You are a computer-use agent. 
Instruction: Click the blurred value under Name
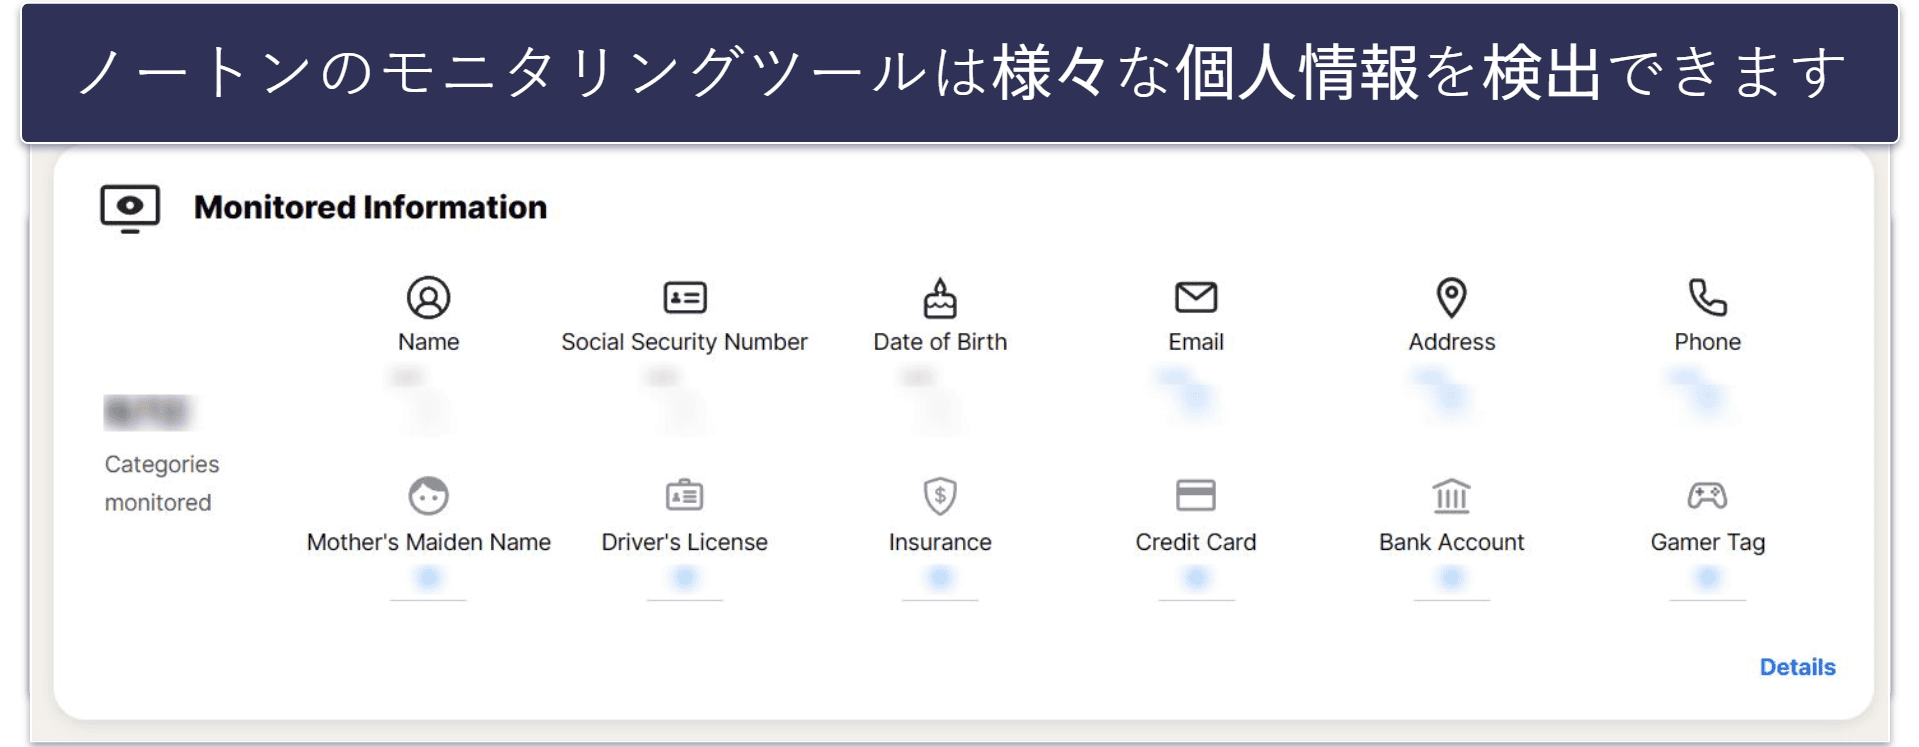420,399
